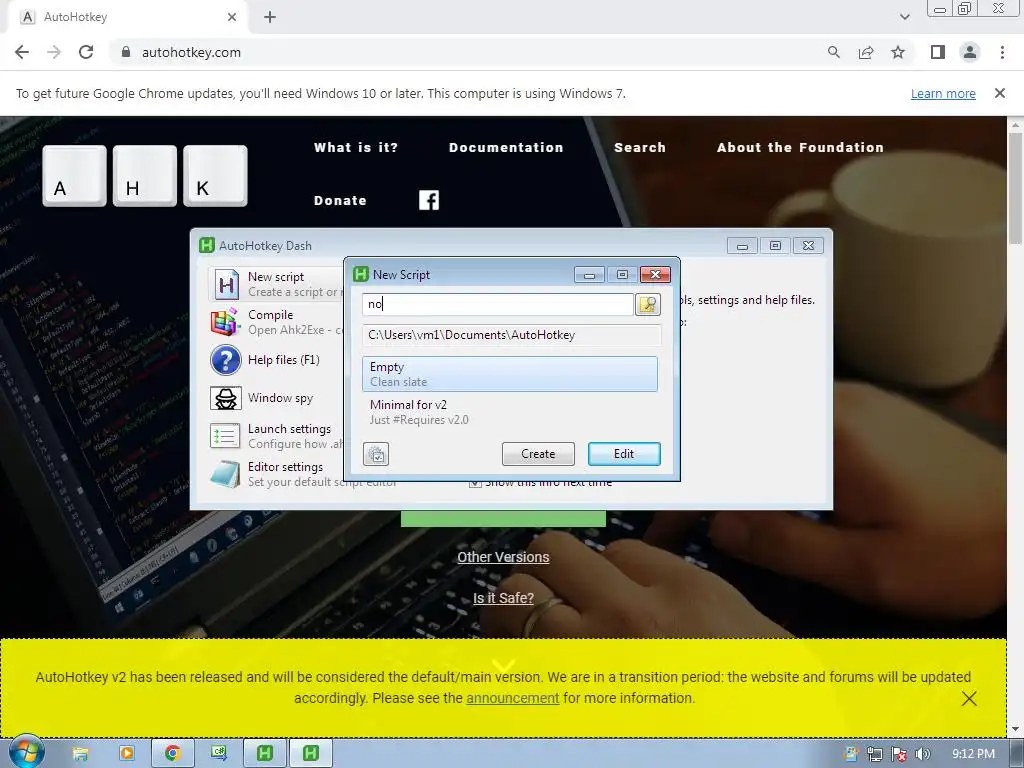Image resolution: width=1024 pixels, height=768 pixels.
Task: Click Learn more in Chrome update bar
Action: point(943,93)
